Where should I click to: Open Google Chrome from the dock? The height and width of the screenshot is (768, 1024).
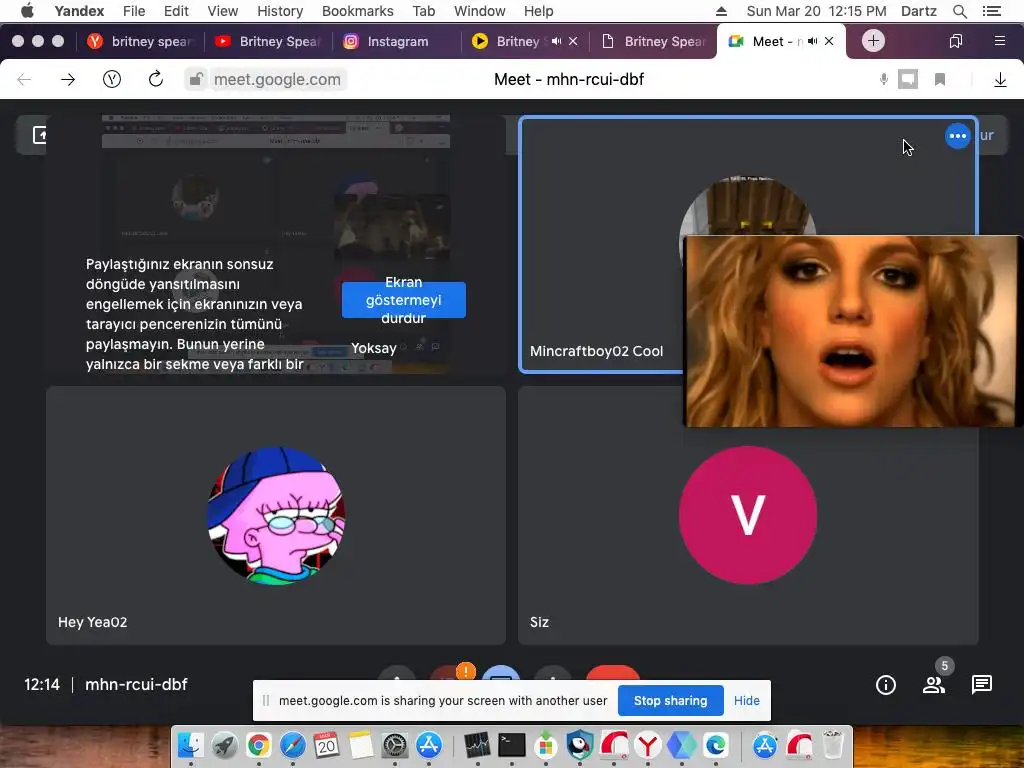click(x=259, y=744)
